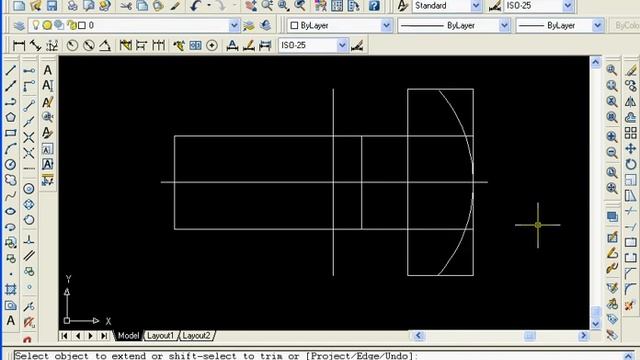Toggle layer 0 freeze sun icon
This screenshot has height=360, width=640.
(x=47, y=25)
